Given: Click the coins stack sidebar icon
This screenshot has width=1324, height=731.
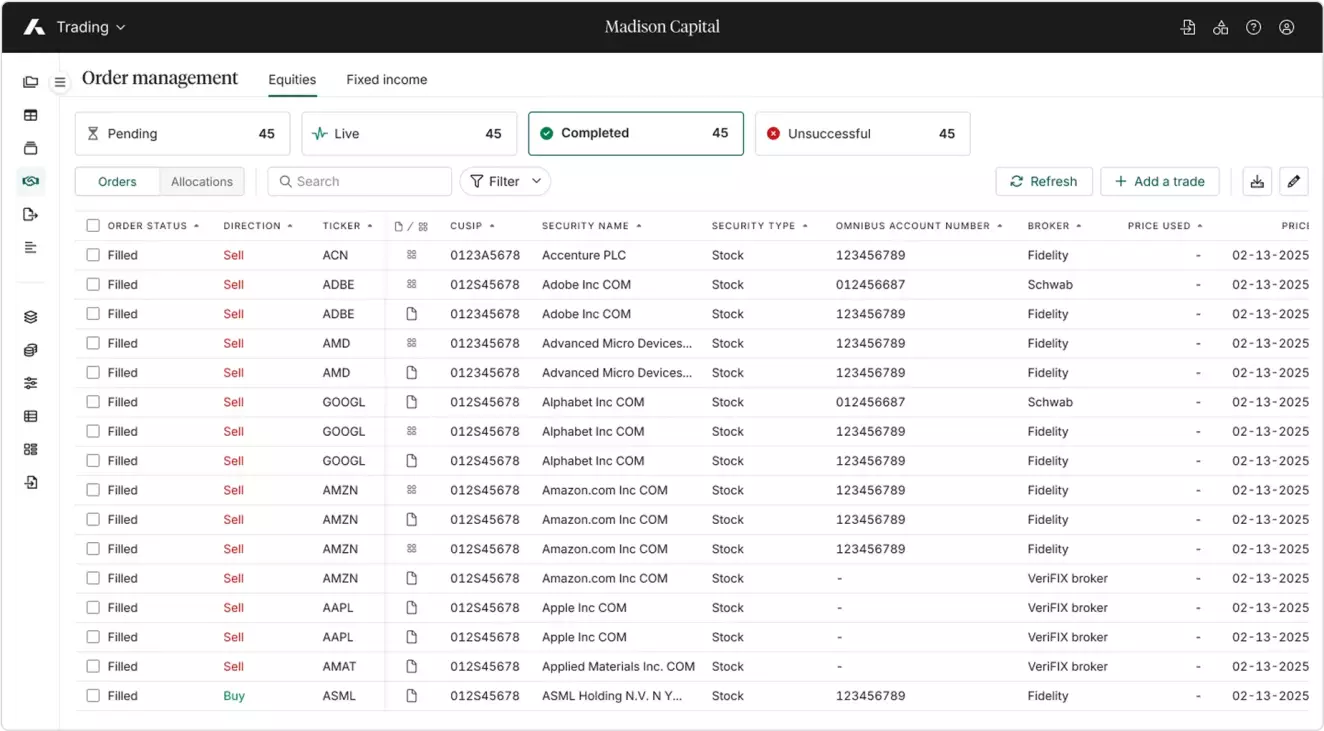Looking at the screenshot, I should pos(31,350).
